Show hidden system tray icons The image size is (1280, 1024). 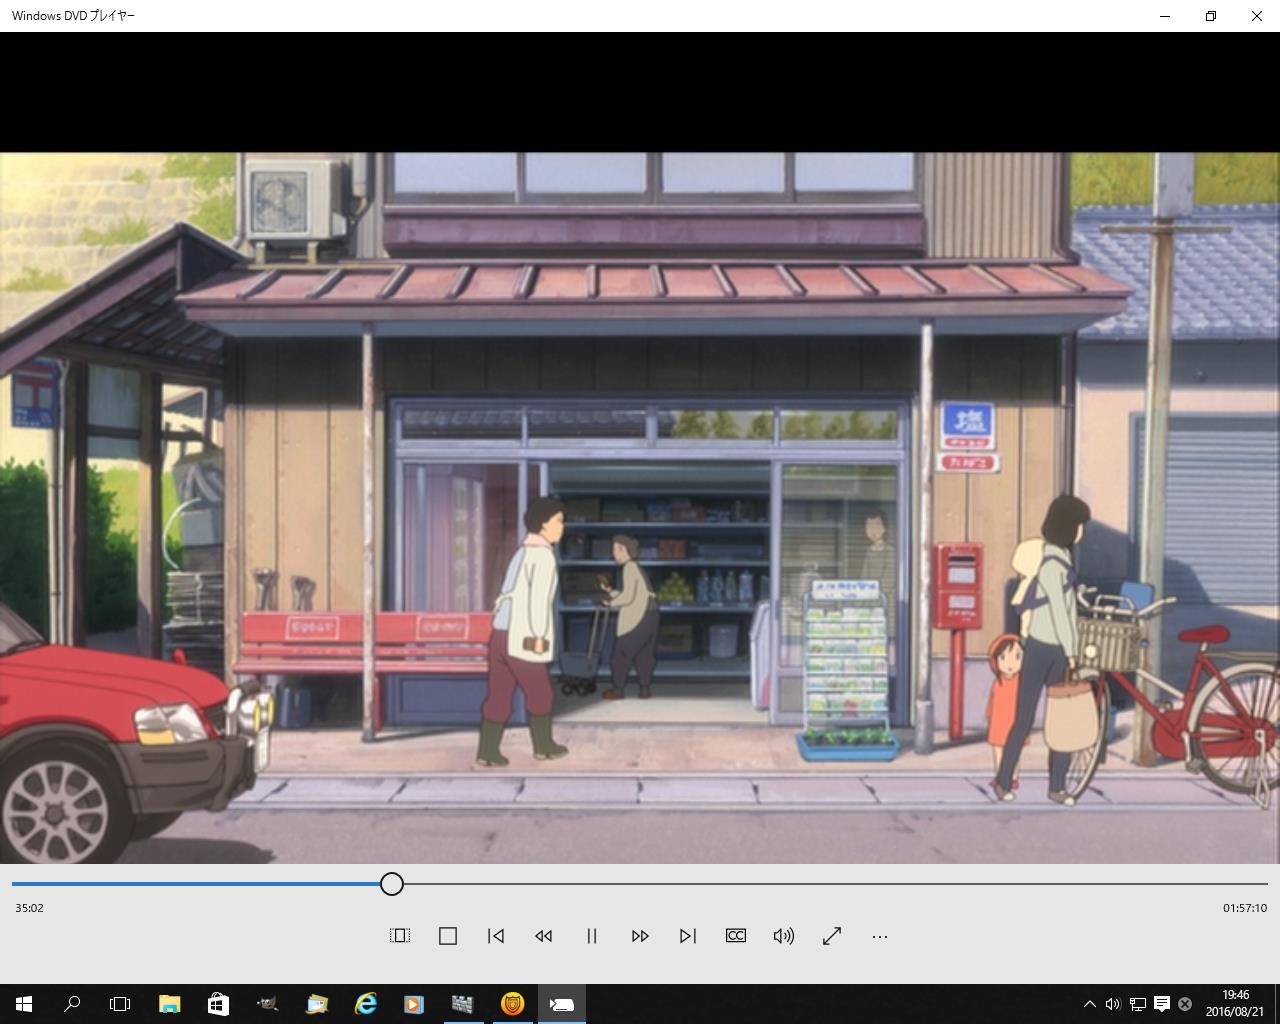pyautogui.click(x=1090, y=1004)
